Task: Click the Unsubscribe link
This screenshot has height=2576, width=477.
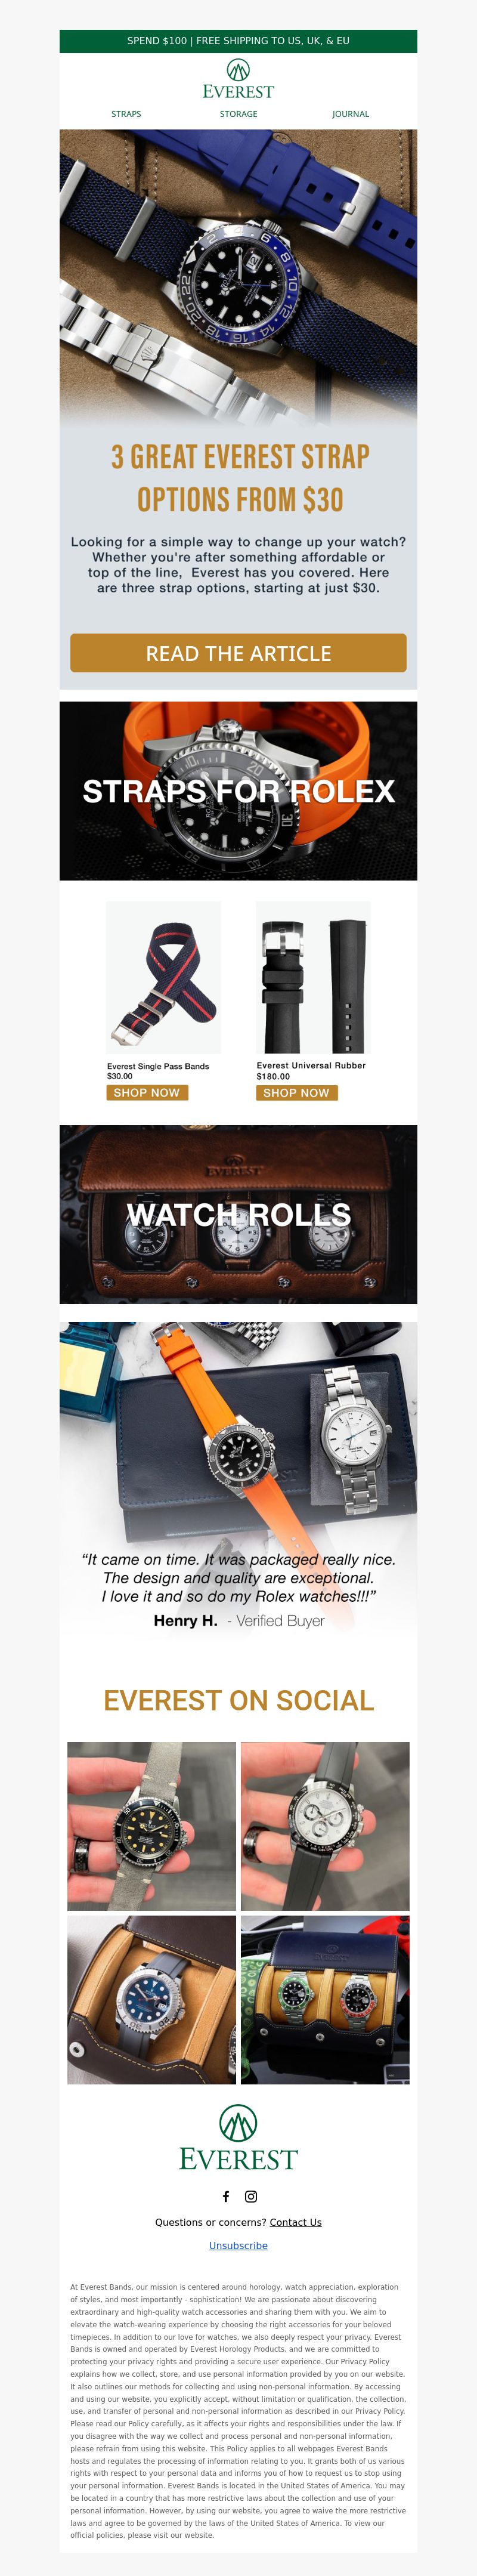Action: point(238,2245)
